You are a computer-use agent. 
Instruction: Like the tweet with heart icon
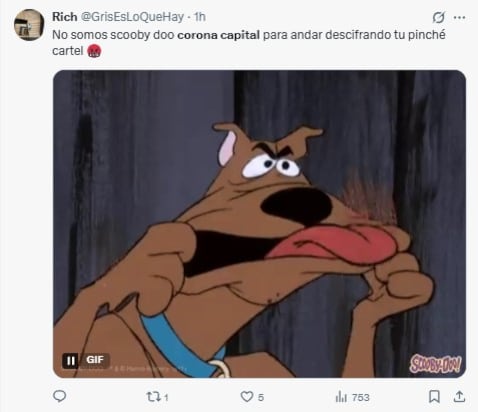click(x=247, y=397)
